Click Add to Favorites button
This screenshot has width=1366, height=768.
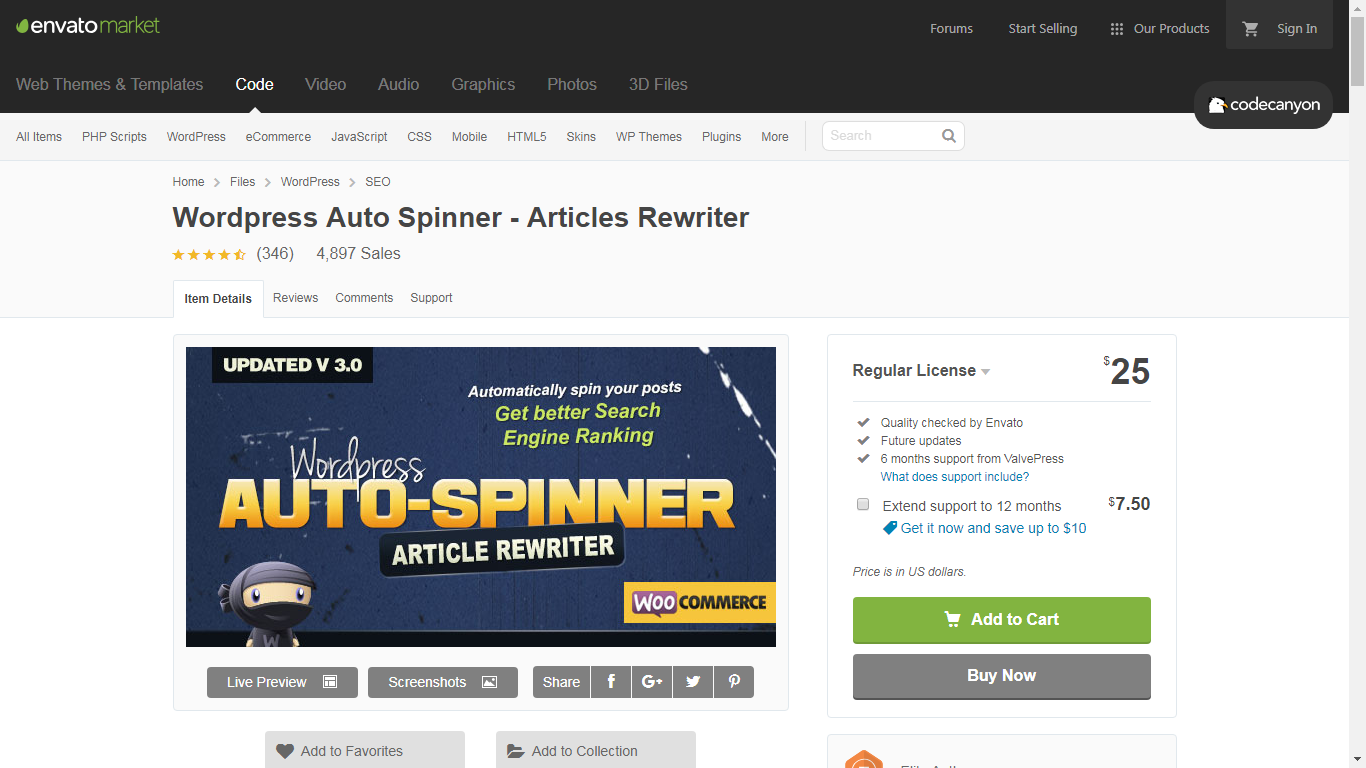pos(365,751)
